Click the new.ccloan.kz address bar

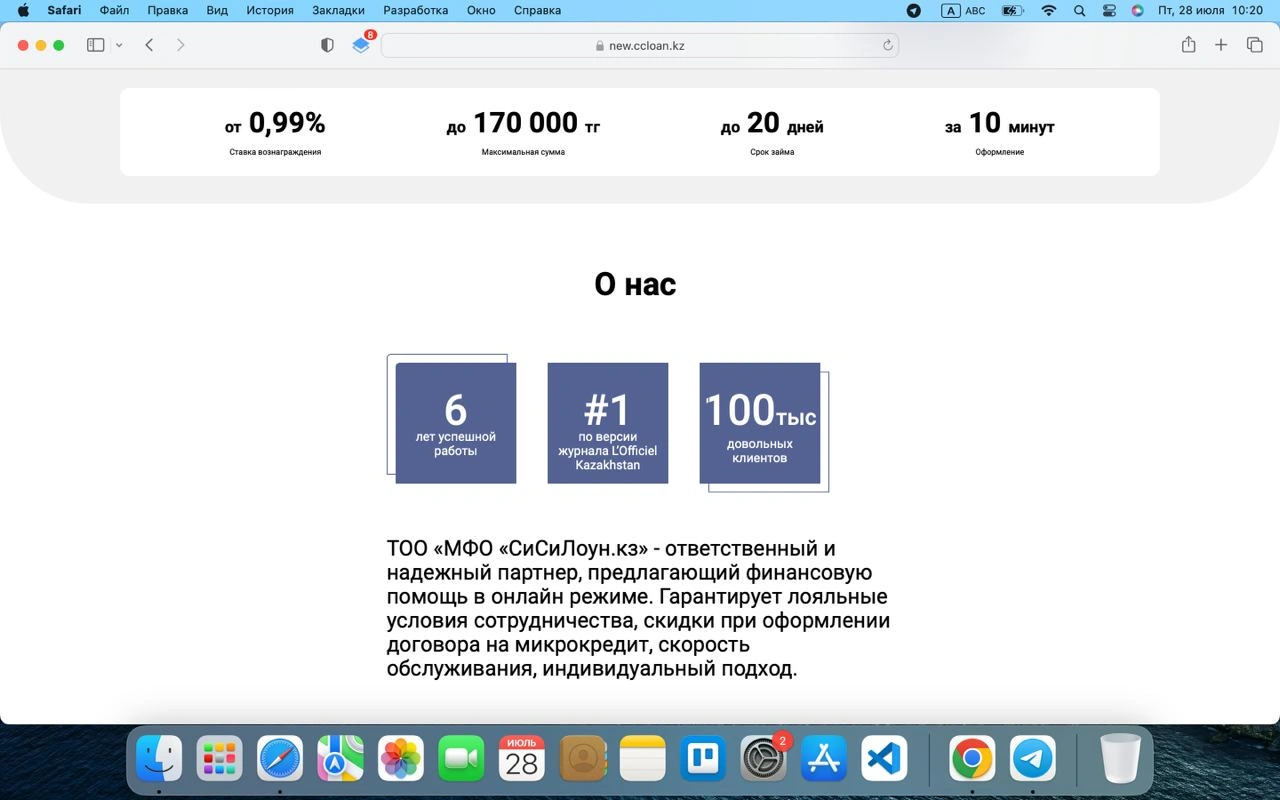[640, 45]
